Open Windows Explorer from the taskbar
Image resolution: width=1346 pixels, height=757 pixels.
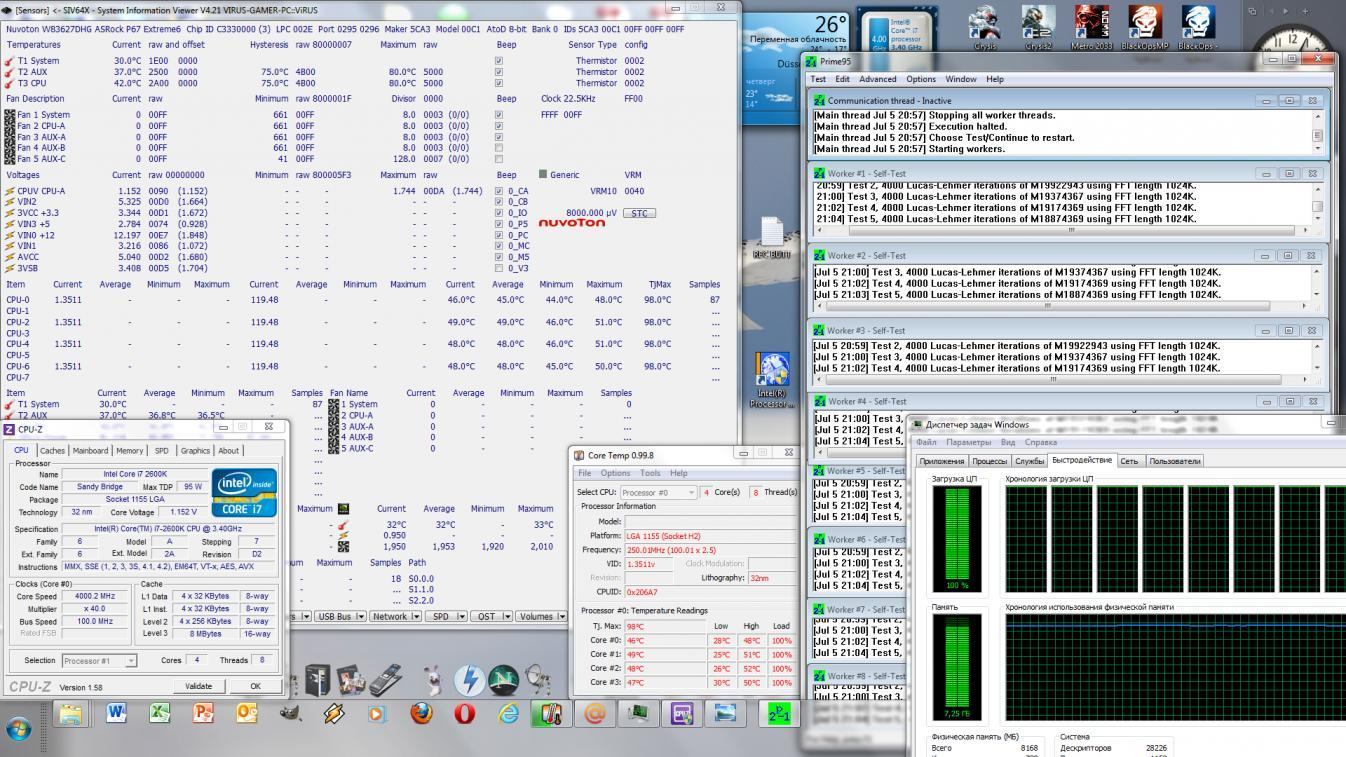tap(70, 713)
